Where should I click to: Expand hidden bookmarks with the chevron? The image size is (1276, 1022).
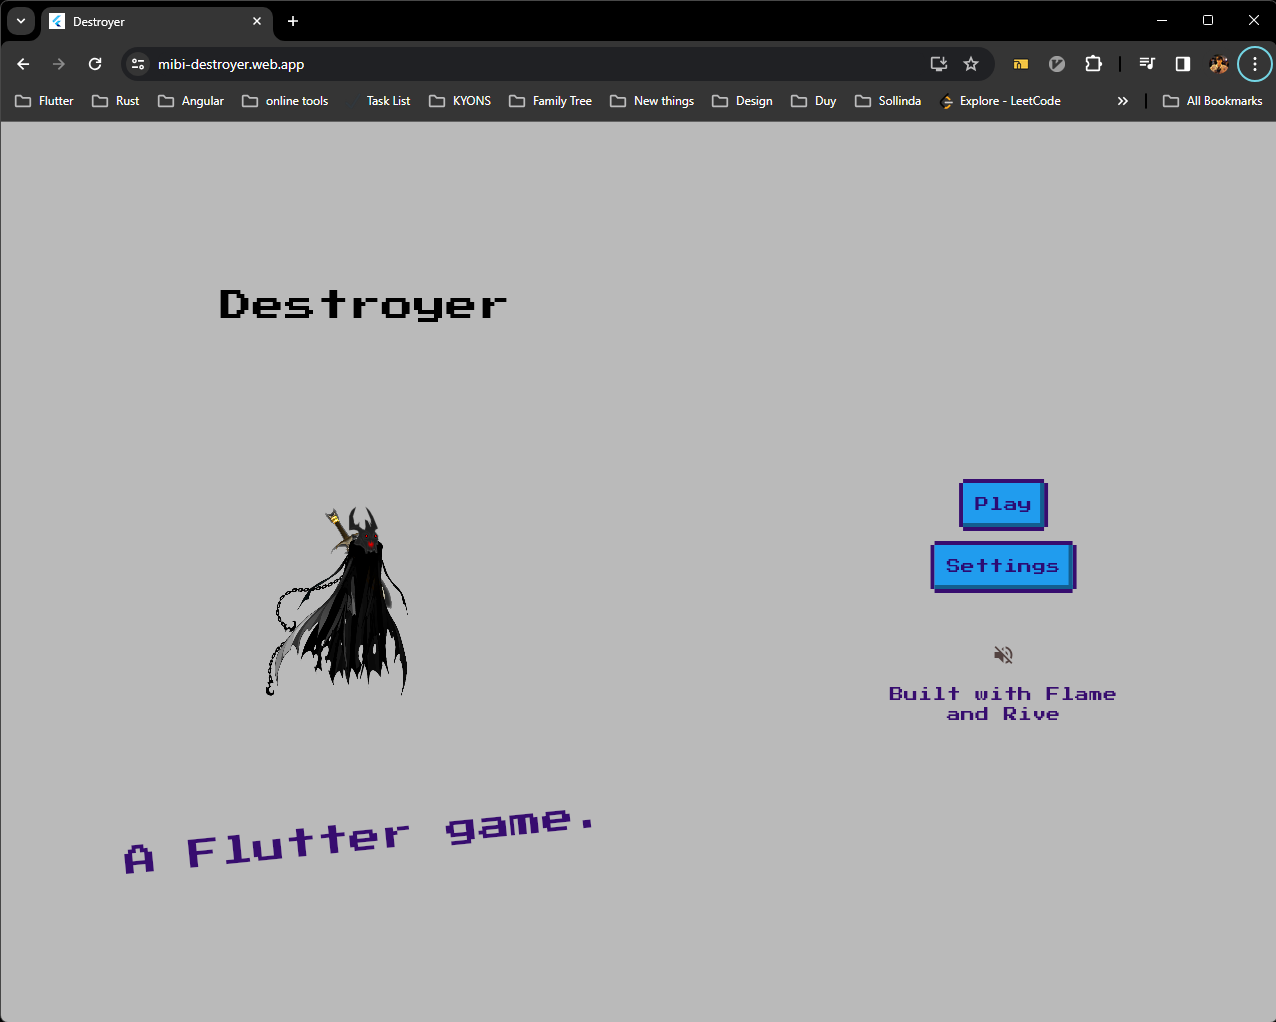(1122, 100)
